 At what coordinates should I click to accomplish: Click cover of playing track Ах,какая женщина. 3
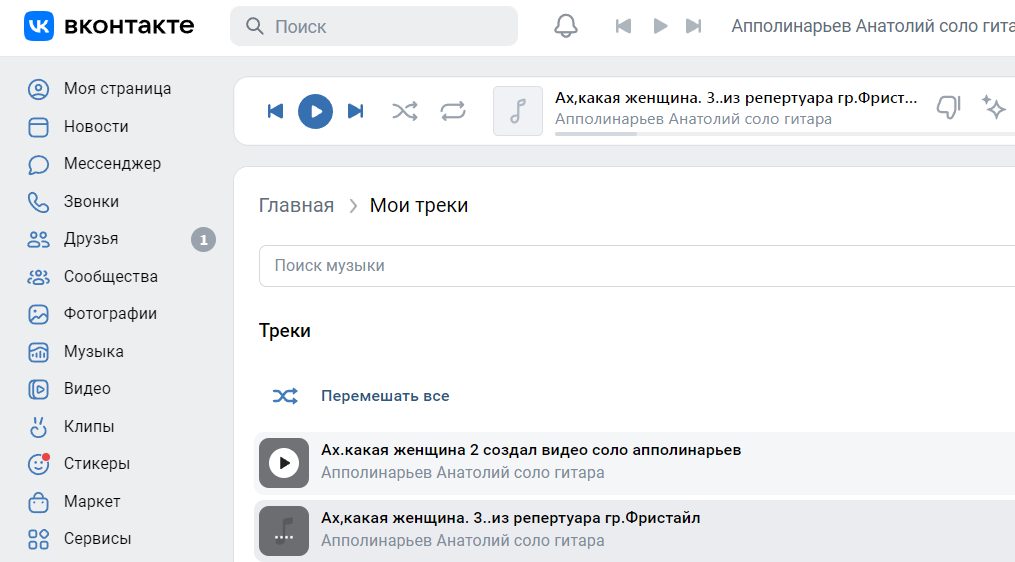[x=284, y=531]
